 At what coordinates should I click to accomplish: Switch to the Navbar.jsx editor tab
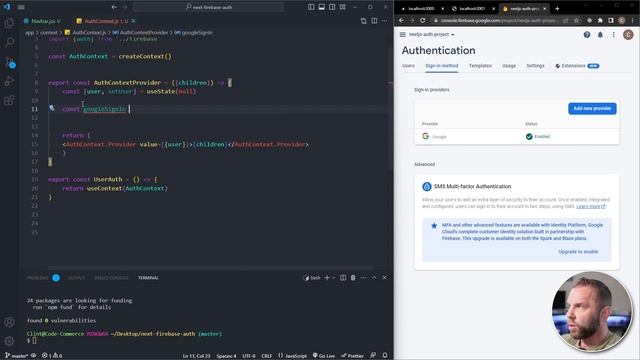[42, 21]
